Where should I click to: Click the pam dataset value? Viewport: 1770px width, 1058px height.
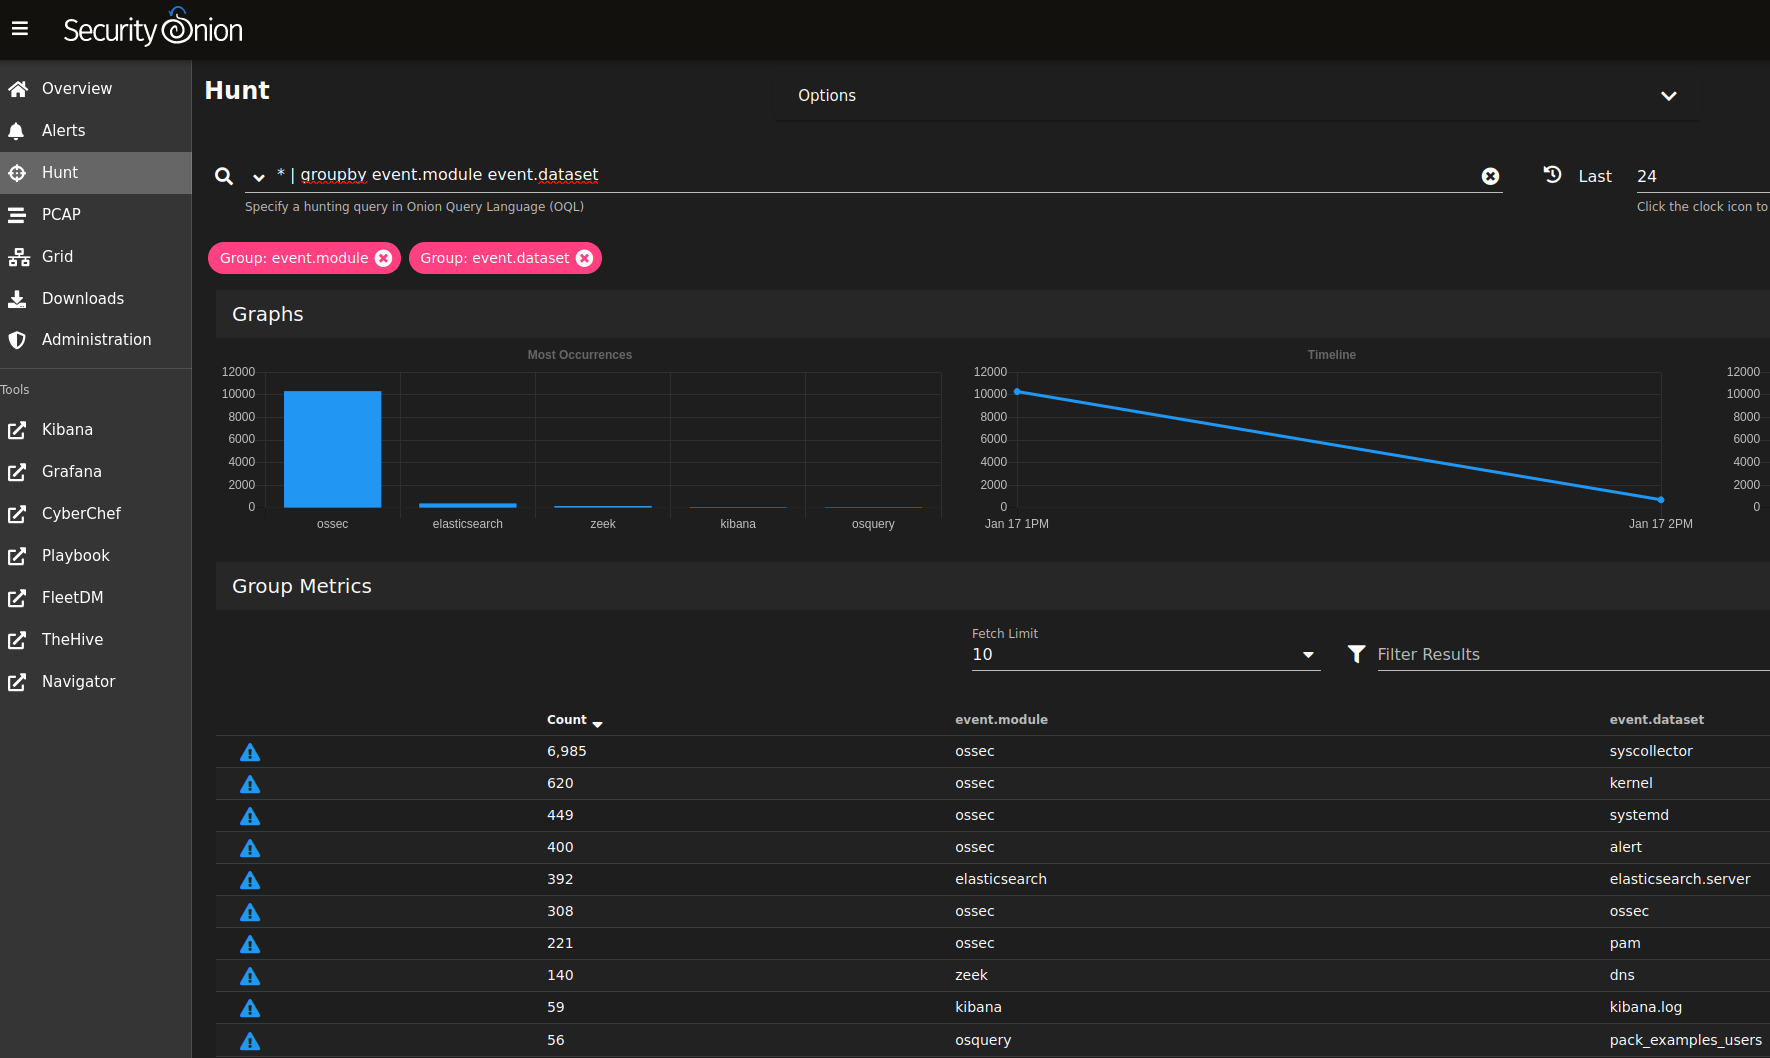point(1625,943)
